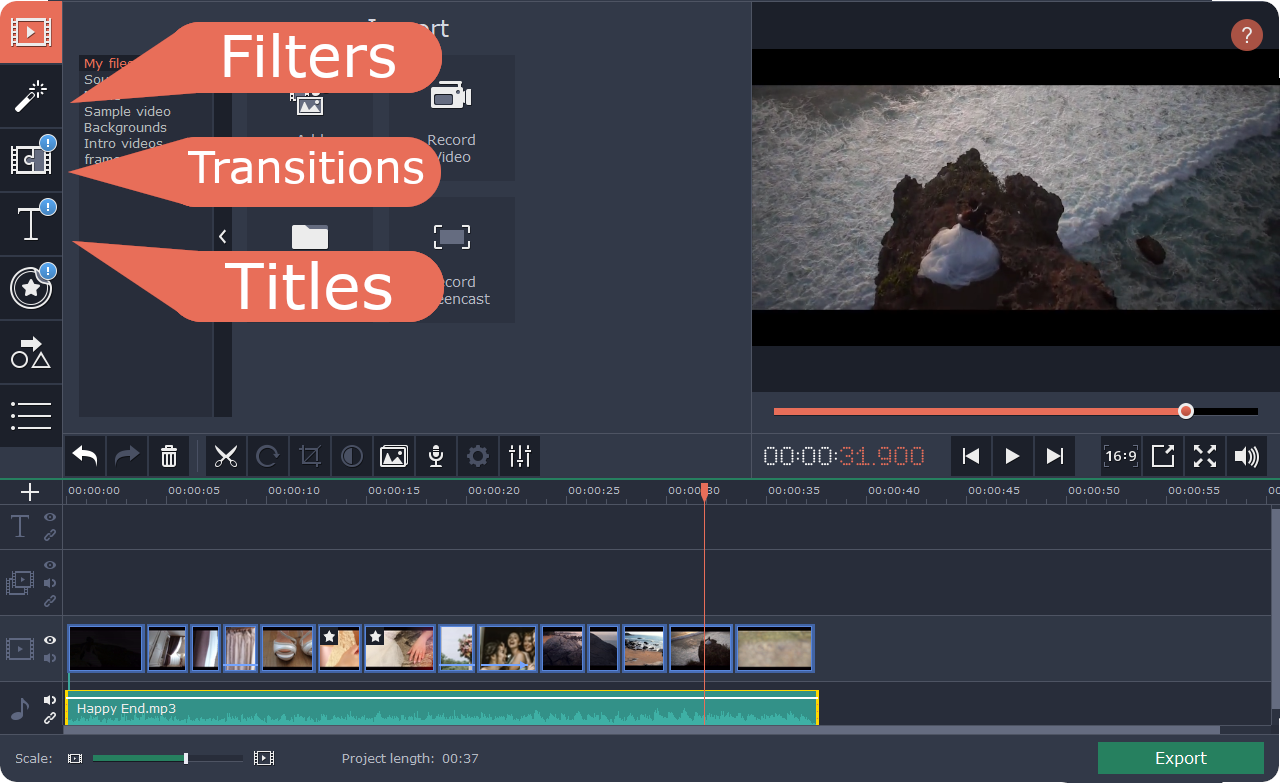Viewport: 1280px width, 783px height.
Task: Mute the audio track speaker toggle
Action: click(x=49, y=698)
